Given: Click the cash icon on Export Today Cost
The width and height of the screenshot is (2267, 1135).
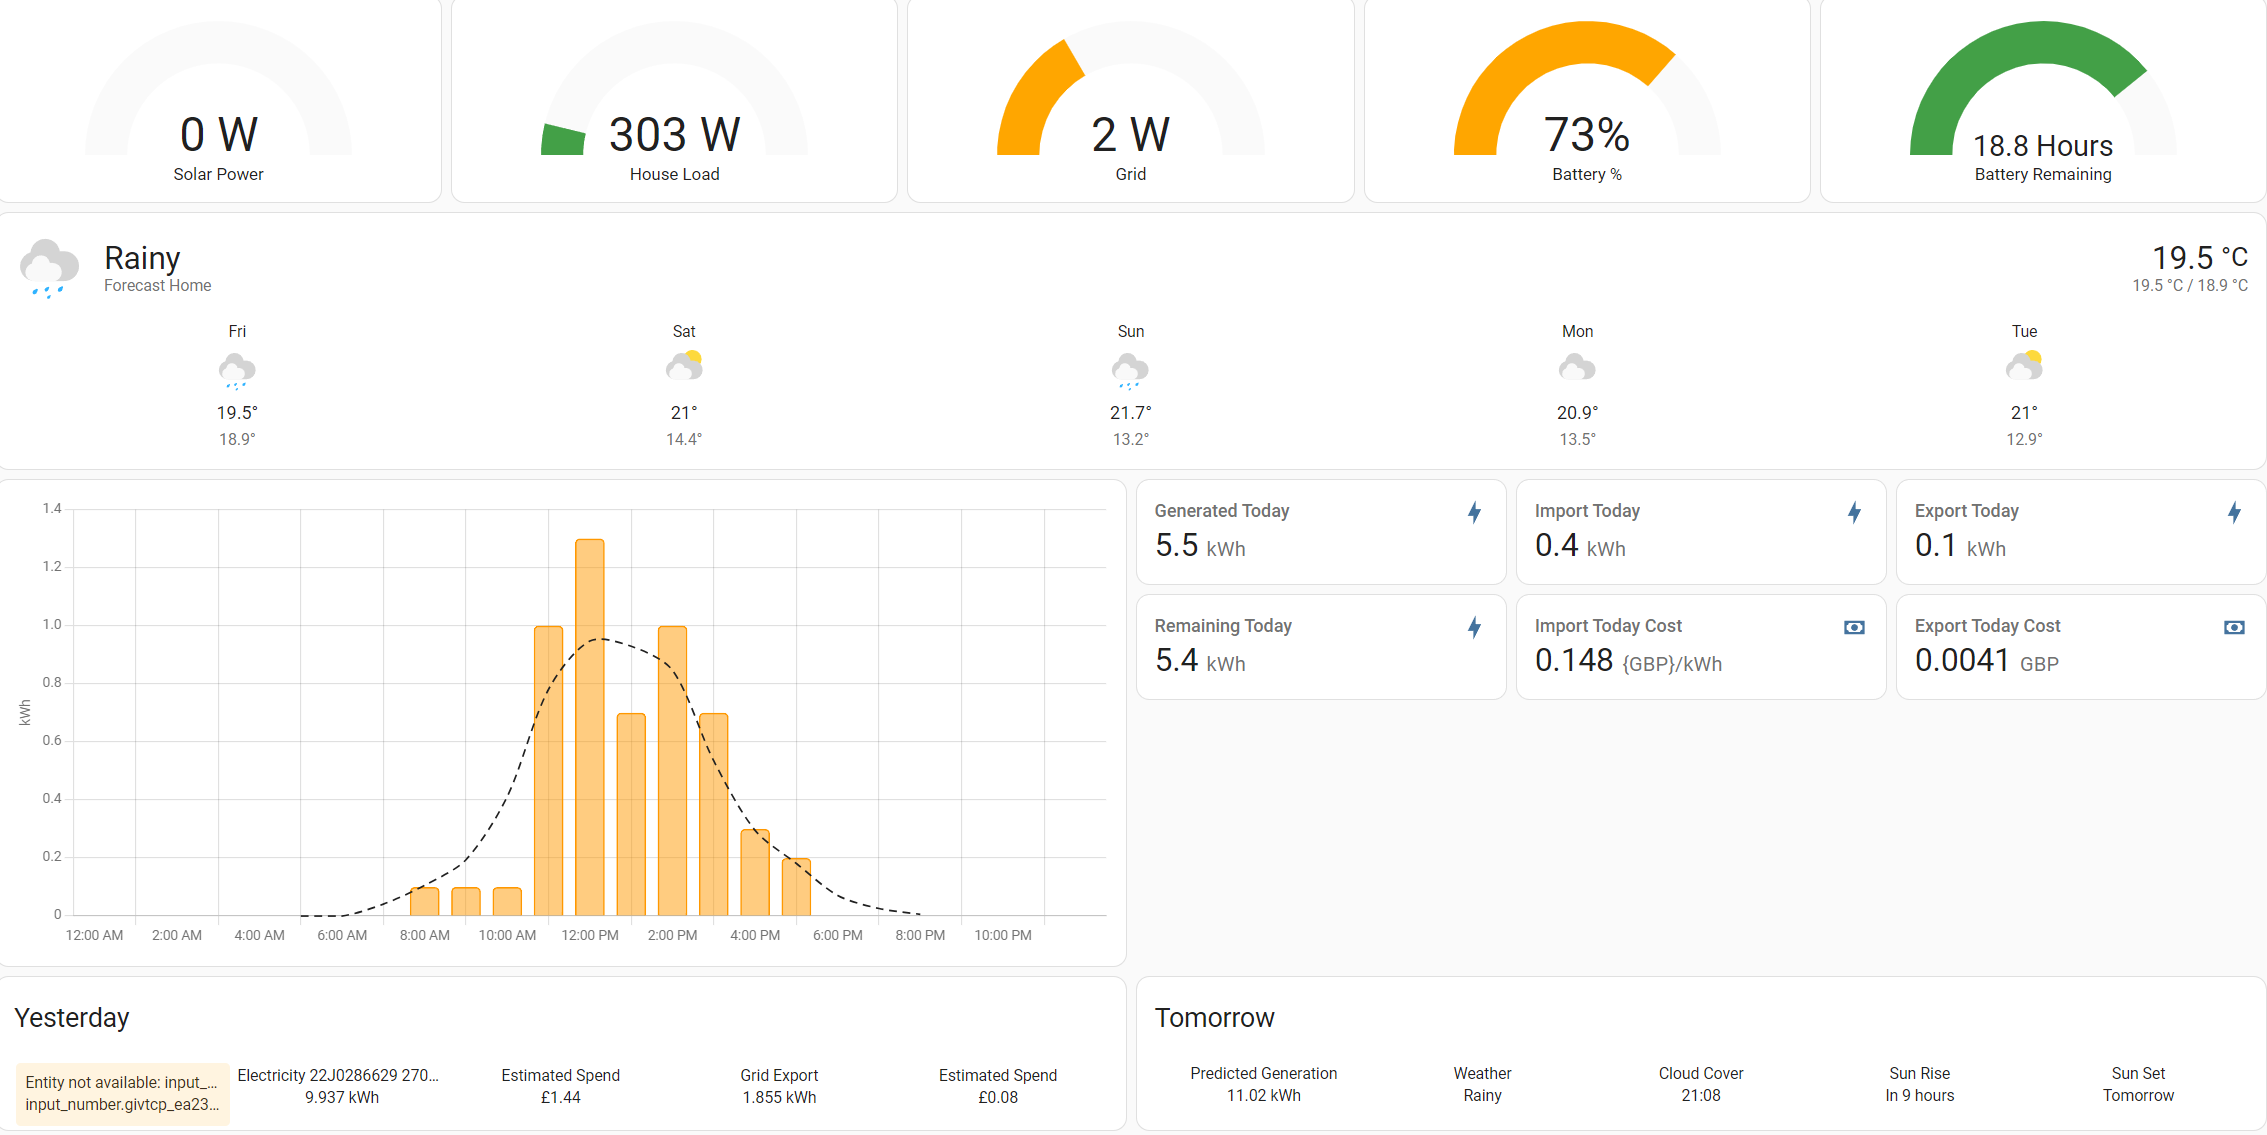Looking at the screenshot, I should point(2234,628).
